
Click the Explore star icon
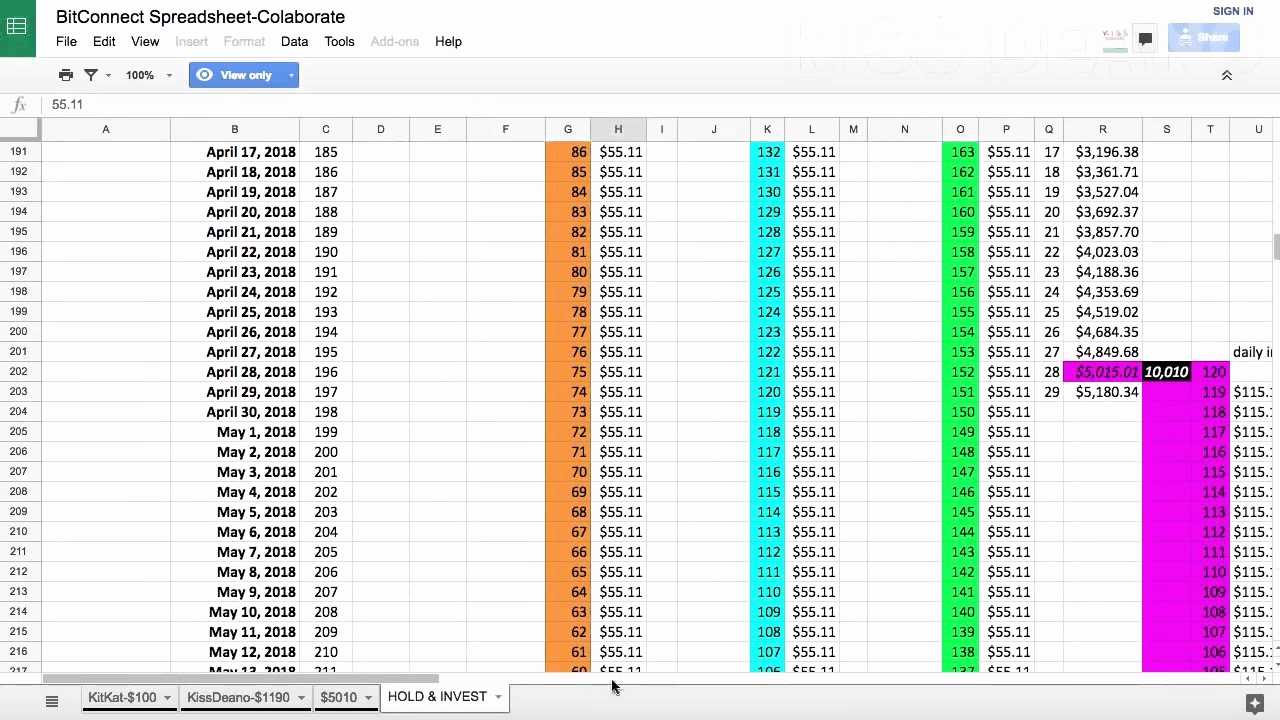[1255, 703]
